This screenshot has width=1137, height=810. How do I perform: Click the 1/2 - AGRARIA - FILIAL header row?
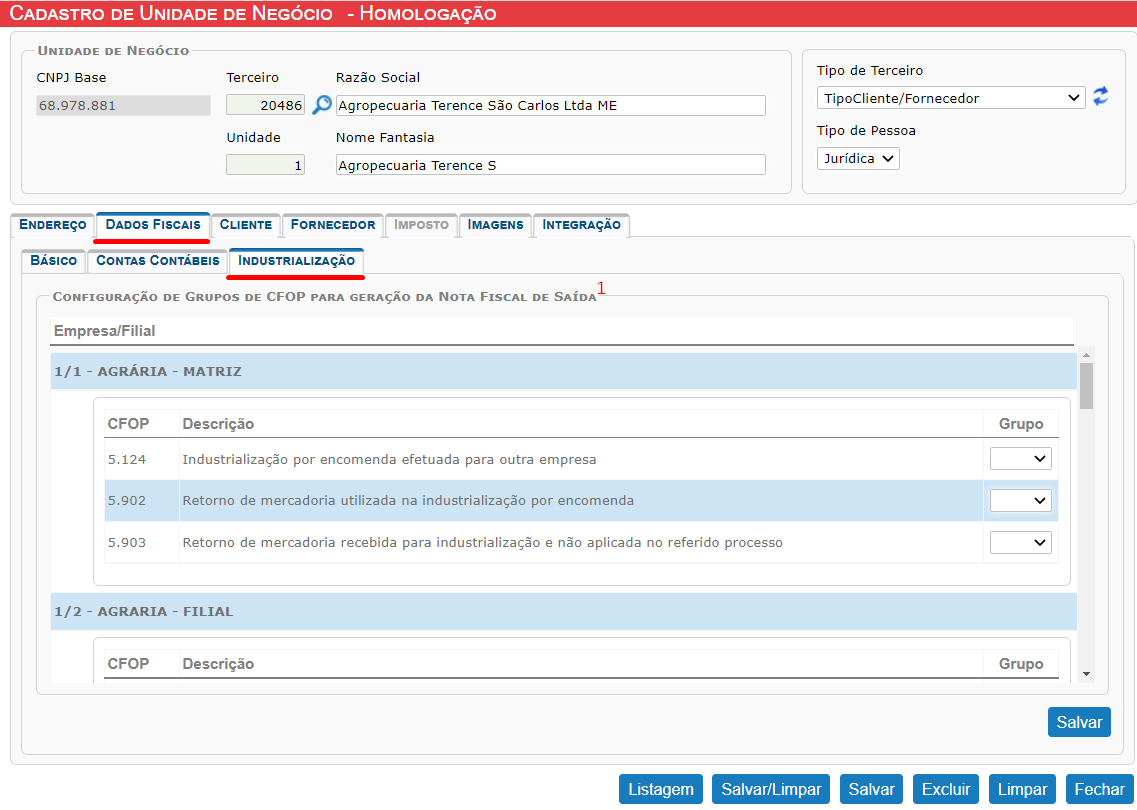(x=563, y=611)
